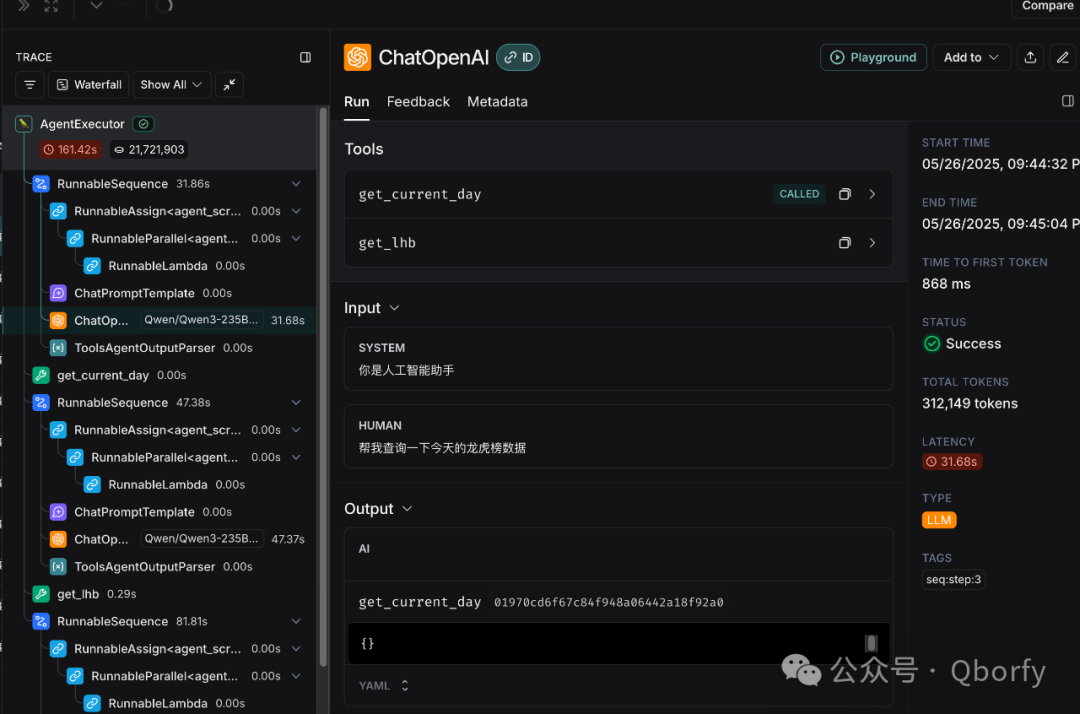Click the first RunnableLambda link icon
The width and height of the screenshot is (1080, 714).
click(x=92, y=266)
